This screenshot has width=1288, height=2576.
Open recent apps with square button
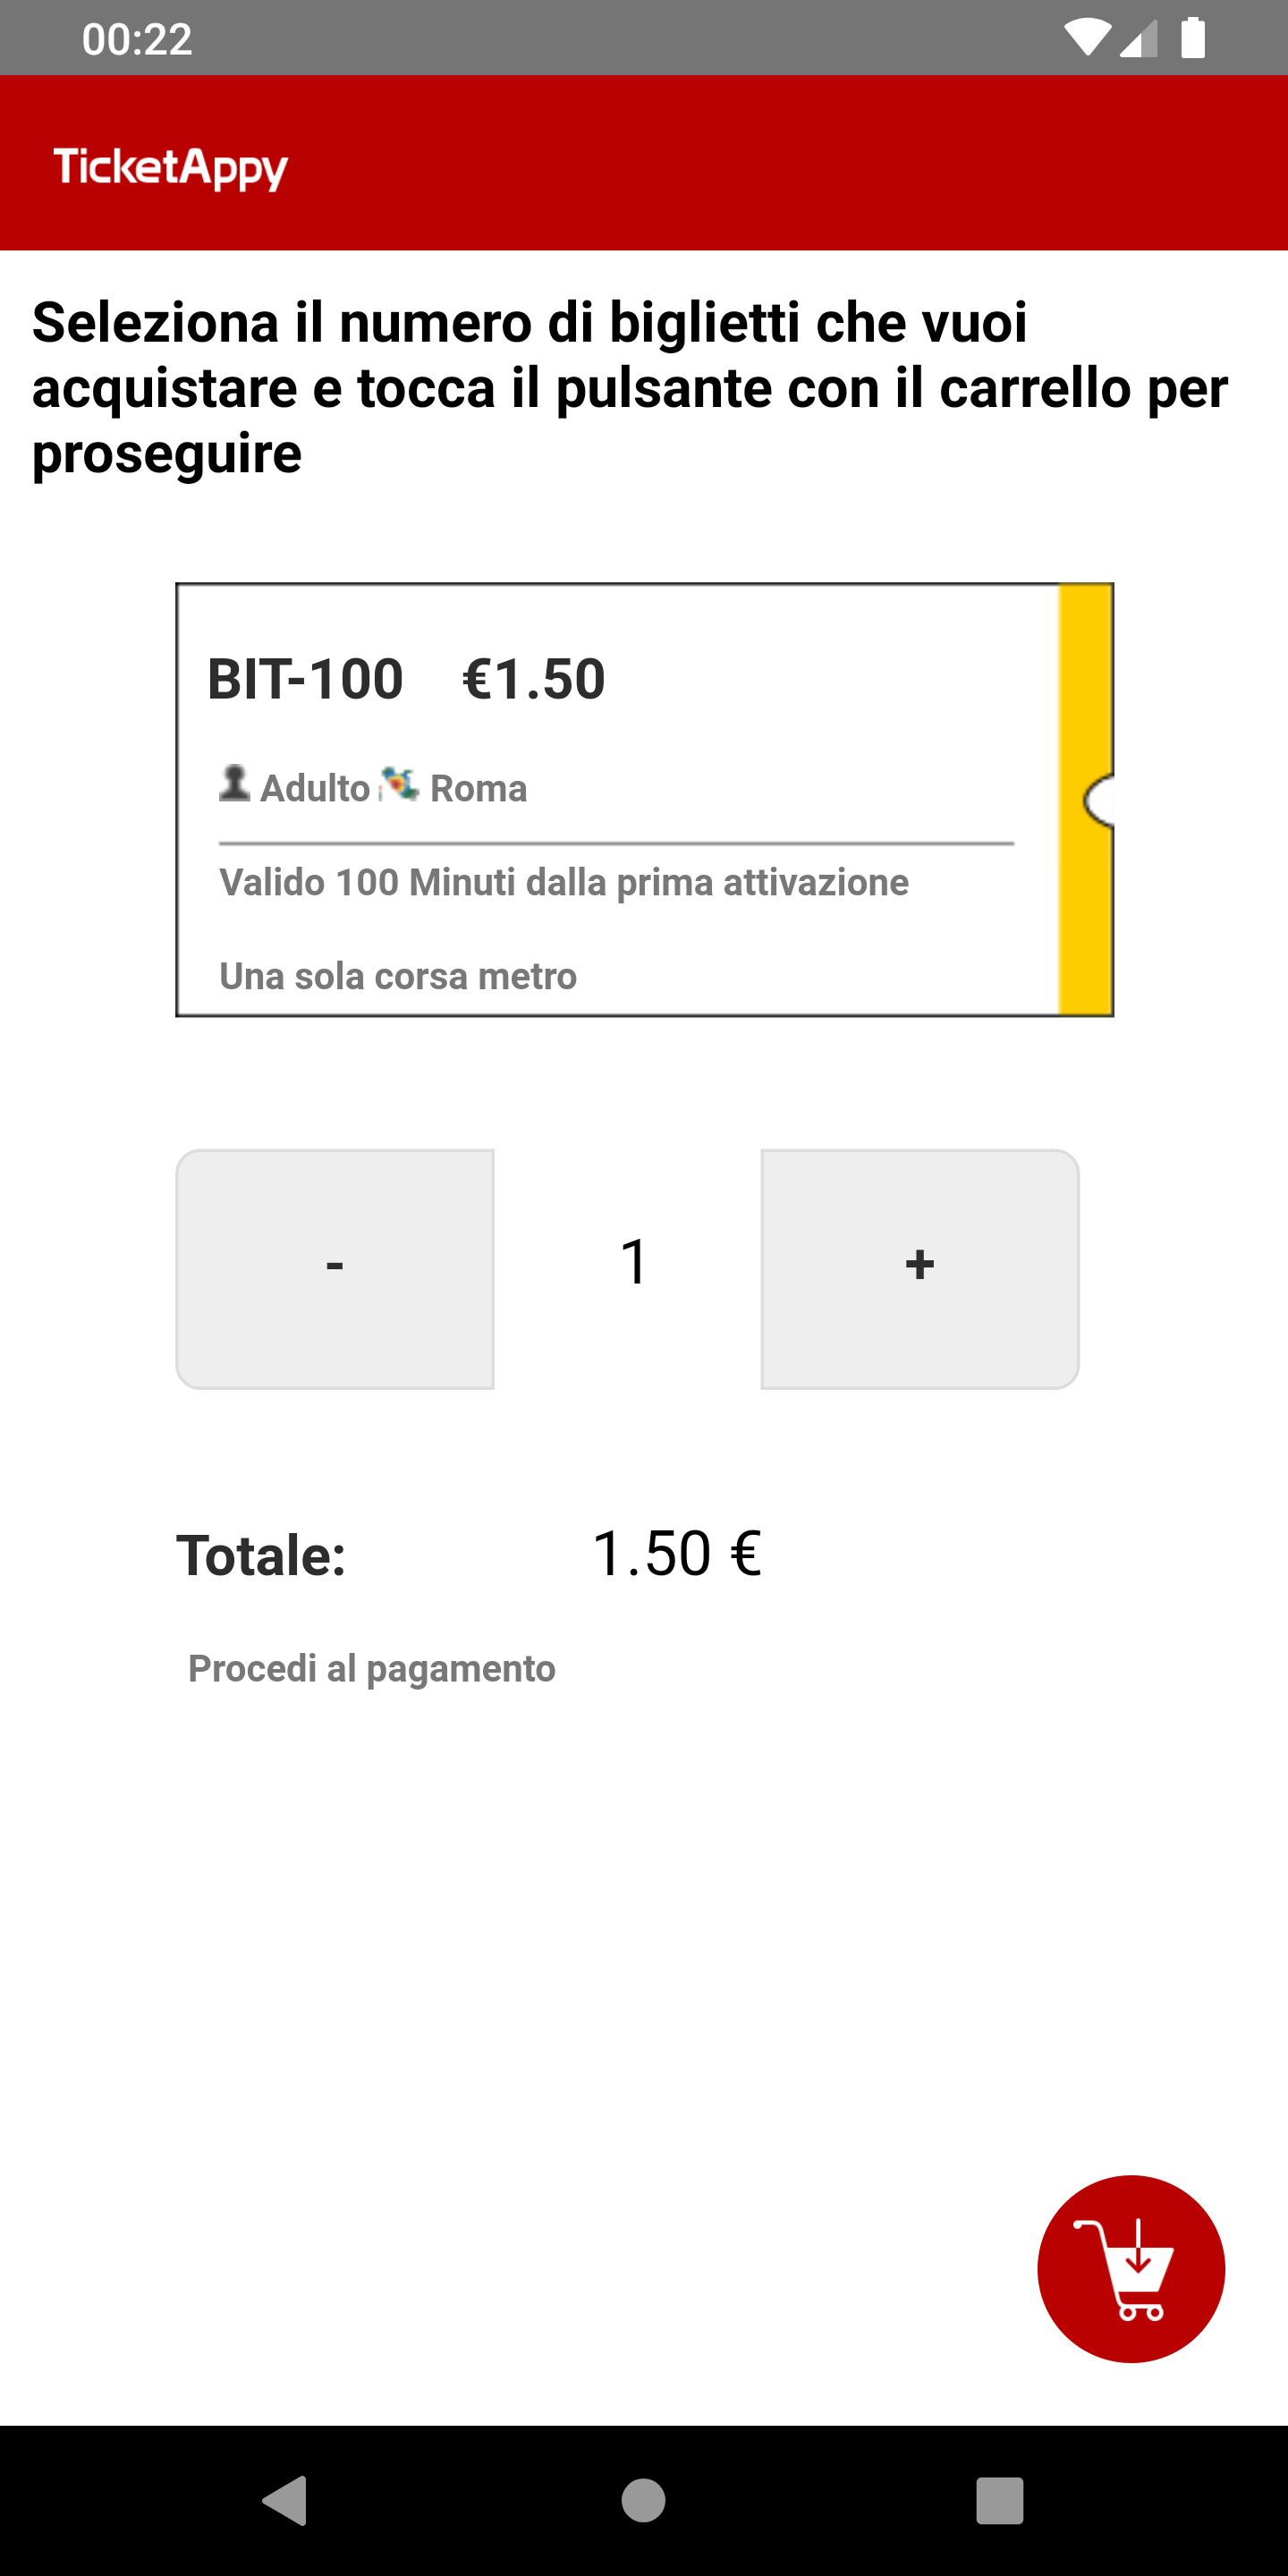point(999,2501)
